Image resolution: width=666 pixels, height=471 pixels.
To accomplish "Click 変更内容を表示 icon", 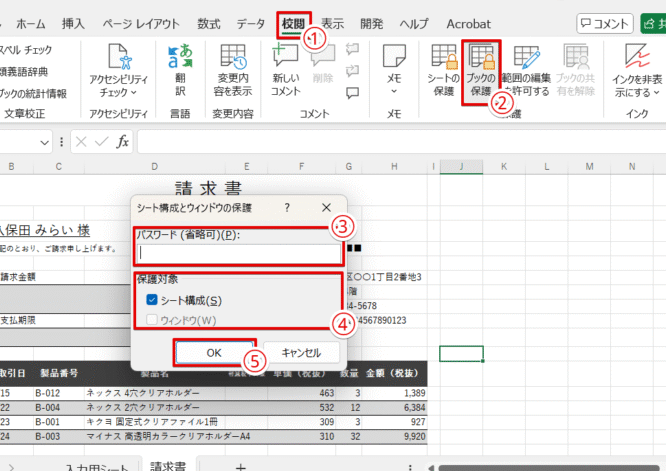I will (233, 71).
